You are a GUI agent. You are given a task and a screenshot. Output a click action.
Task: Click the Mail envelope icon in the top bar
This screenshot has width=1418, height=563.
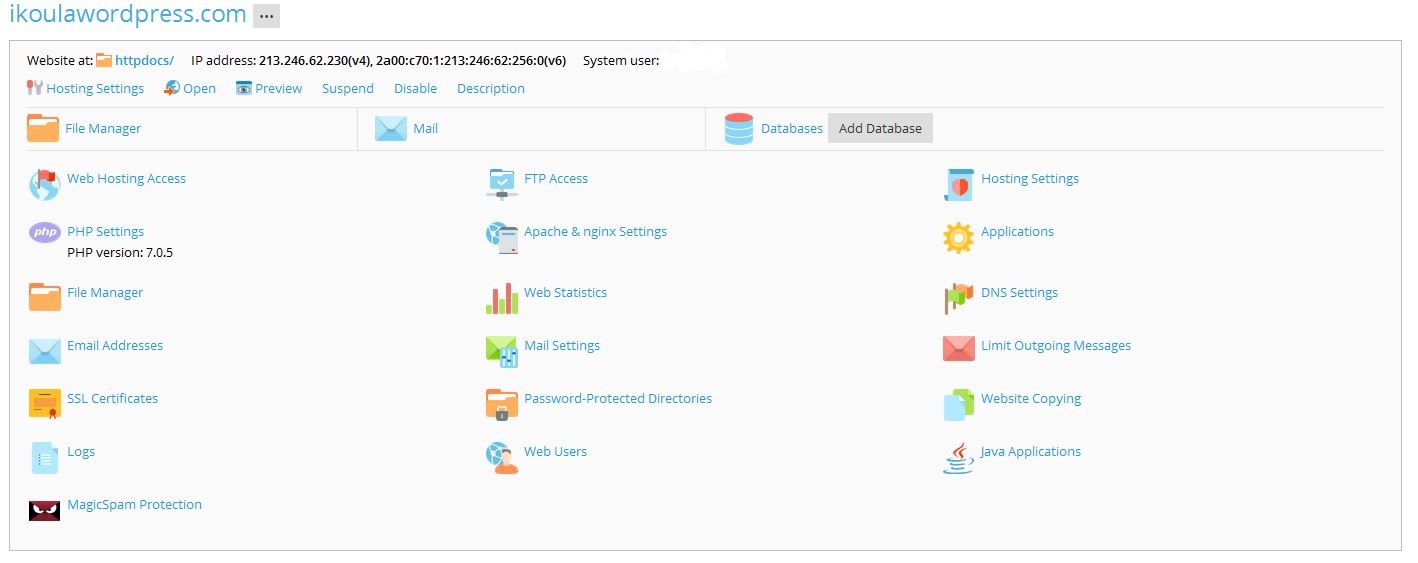(x=391, y=129)
